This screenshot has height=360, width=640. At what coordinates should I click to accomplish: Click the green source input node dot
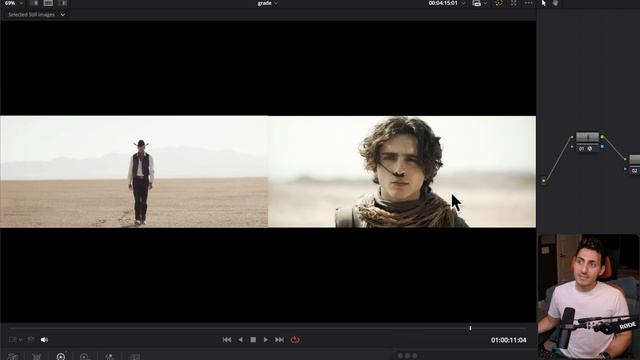coord(544,181)
